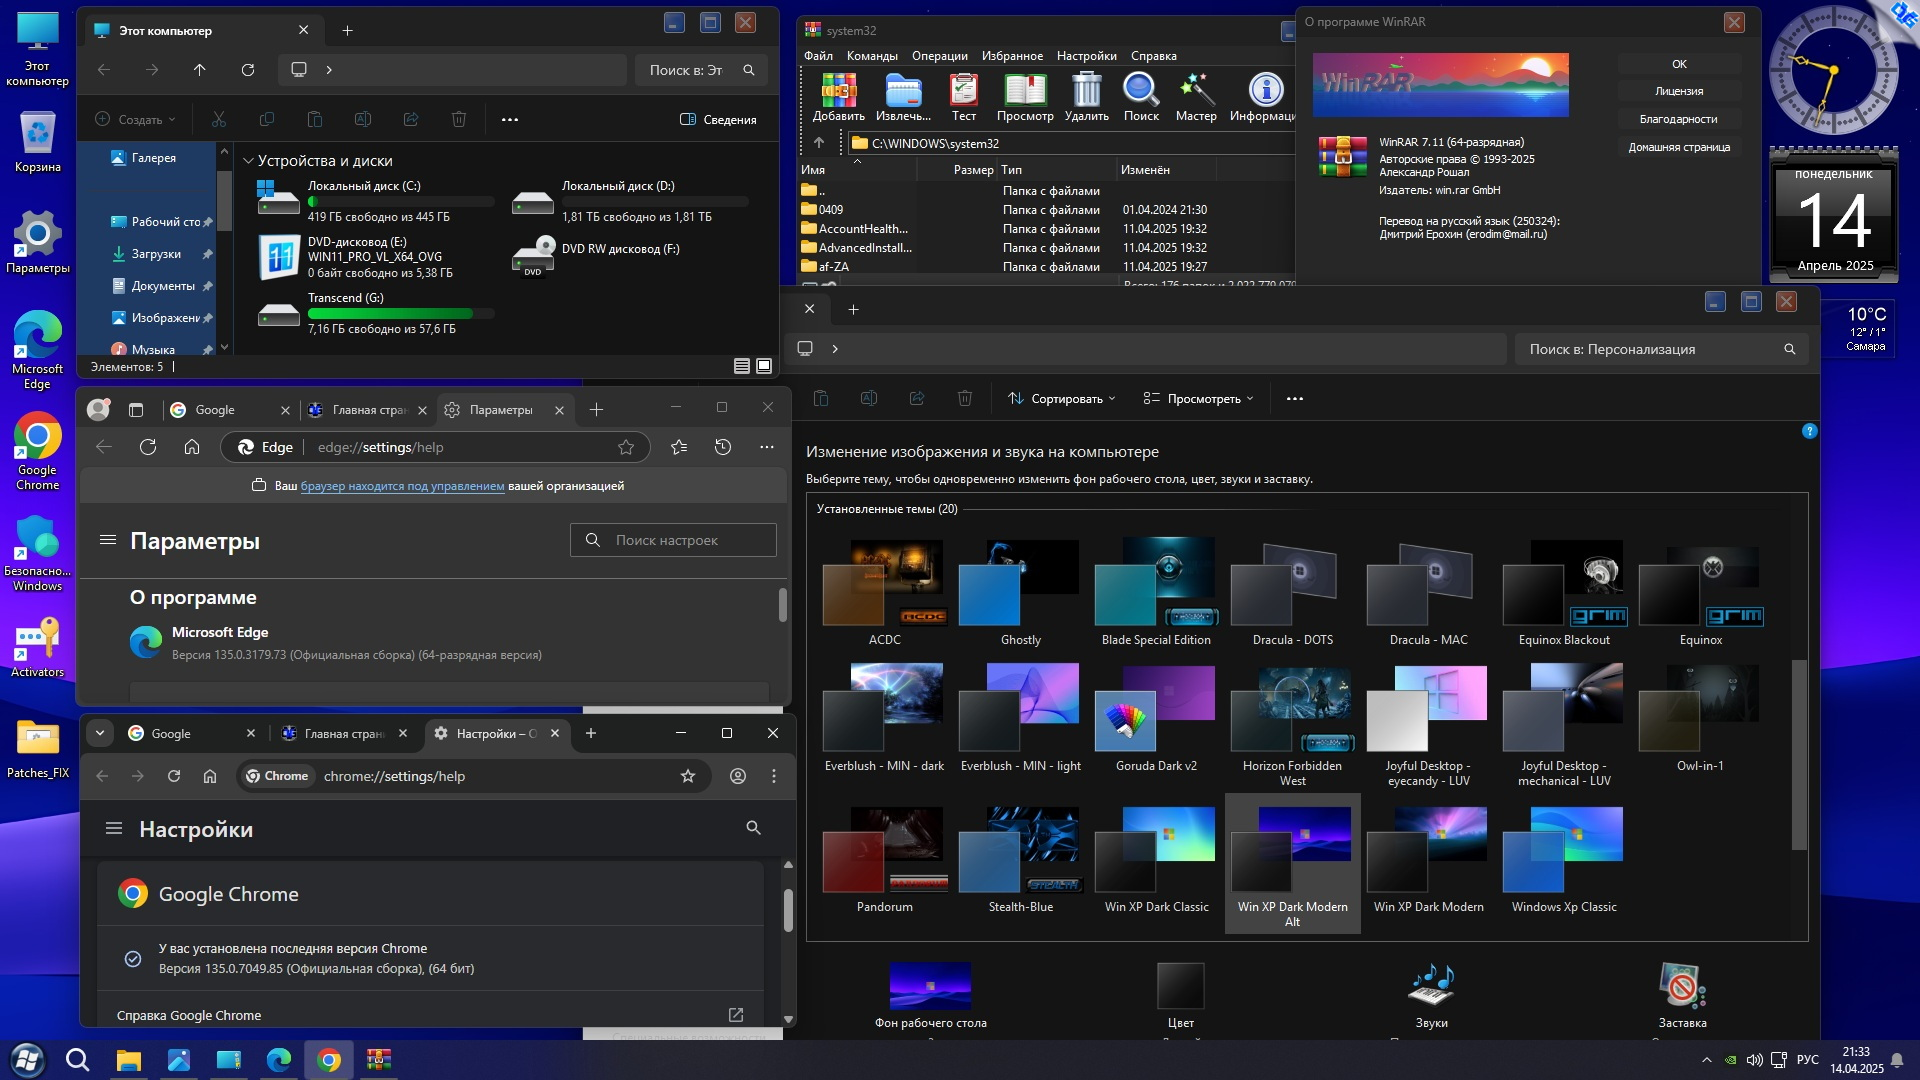Open WinRAR Favorites (Избранное) menu
Screen dimensions: 1920x1080
click(1012, 56)
